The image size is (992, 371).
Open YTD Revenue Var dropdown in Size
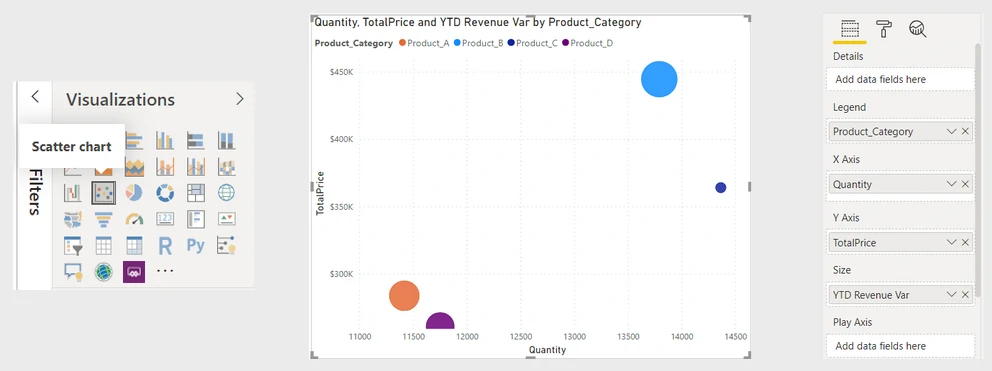click(952, 295)
